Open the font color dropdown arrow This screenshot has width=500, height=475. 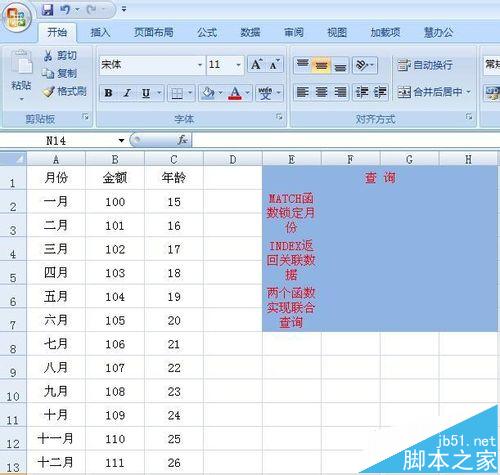(x=247, y=93)
